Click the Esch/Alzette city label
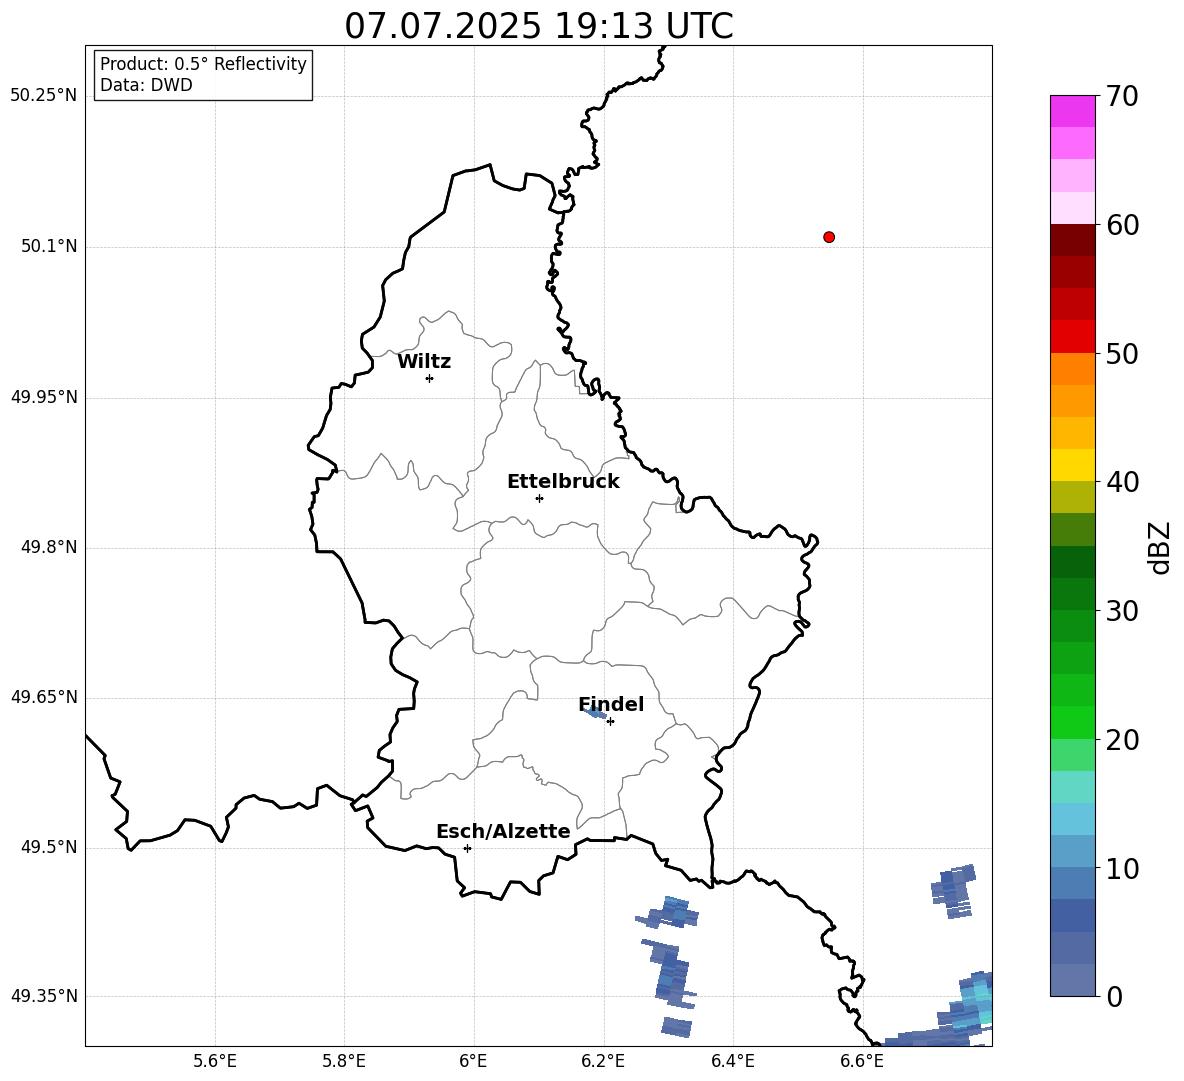Image resolution: width=1184 pixels, height=1081 pixels. 503,831
